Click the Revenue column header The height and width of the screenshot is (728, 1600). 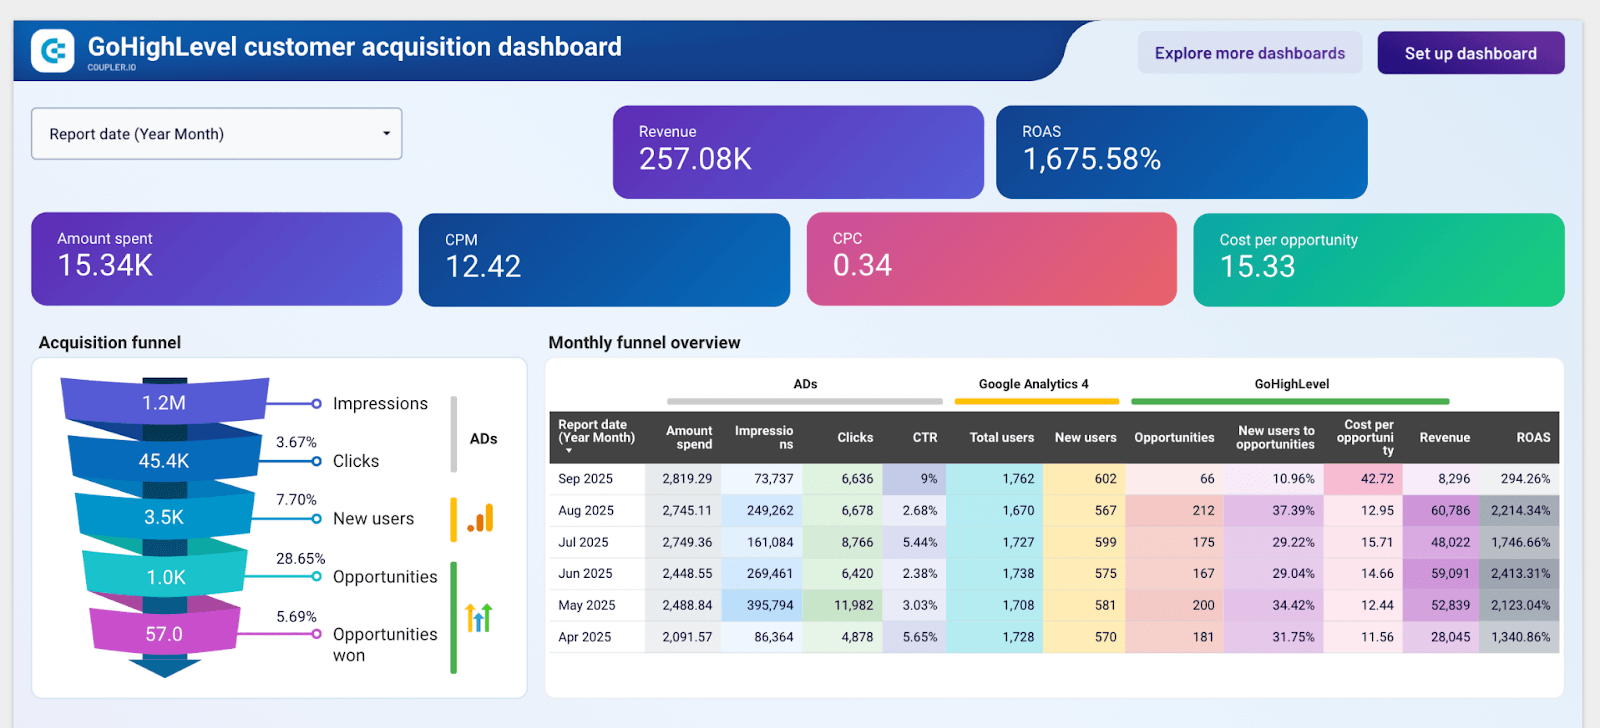tap(1444, 437)
